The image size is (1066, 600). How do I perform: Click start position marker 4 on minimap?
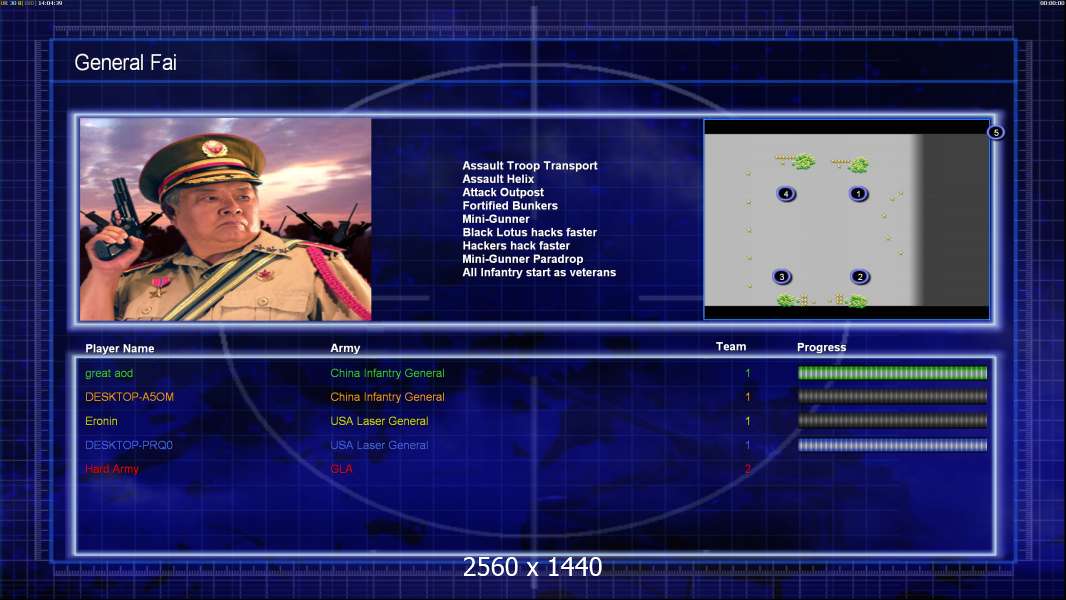[x=786, y=194]
